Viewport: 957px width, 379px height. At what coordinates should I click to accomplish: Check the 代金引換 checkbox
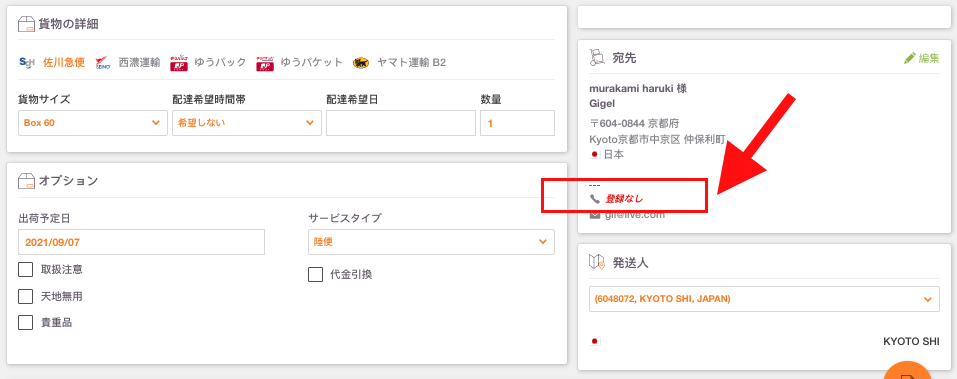click(x=316, y=275)
